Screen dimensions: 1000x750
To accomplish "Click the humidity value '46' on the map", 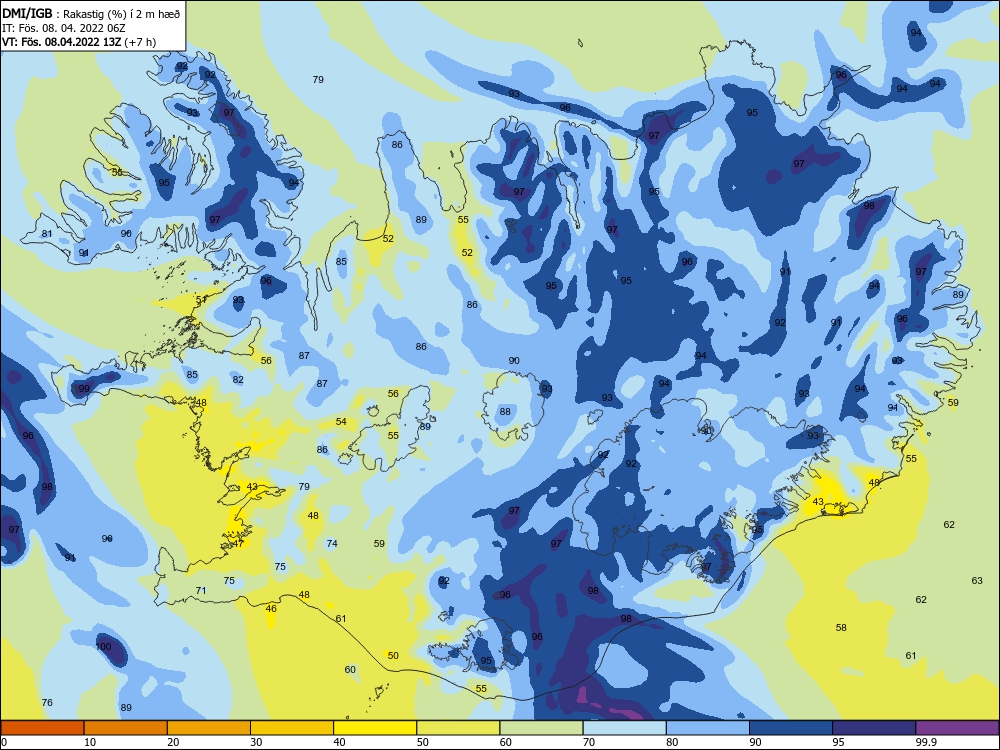I will pyautogui.click(x=271, y=608).
